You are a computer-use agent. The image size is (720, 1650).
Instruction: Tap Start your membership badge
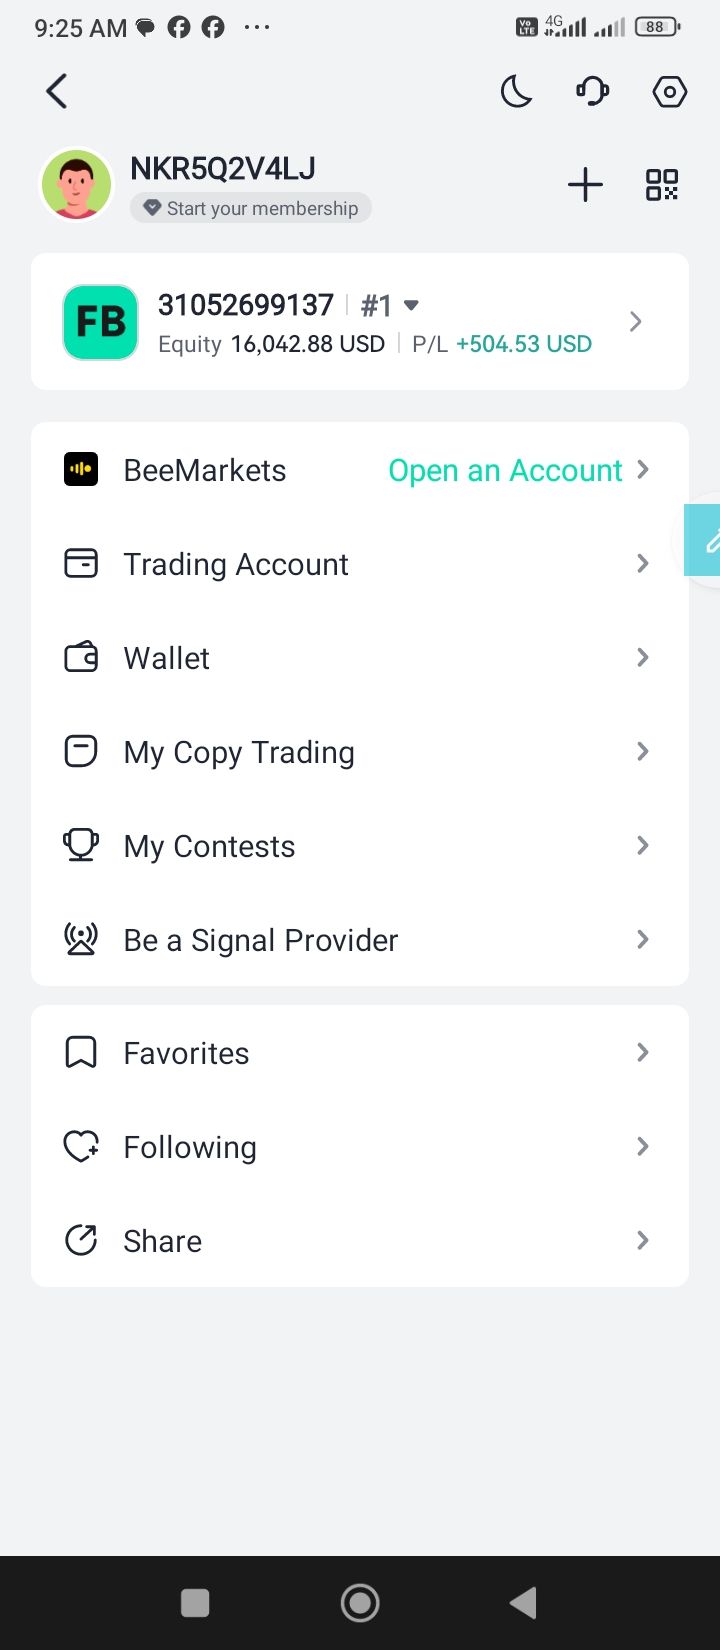coord(251,208)
